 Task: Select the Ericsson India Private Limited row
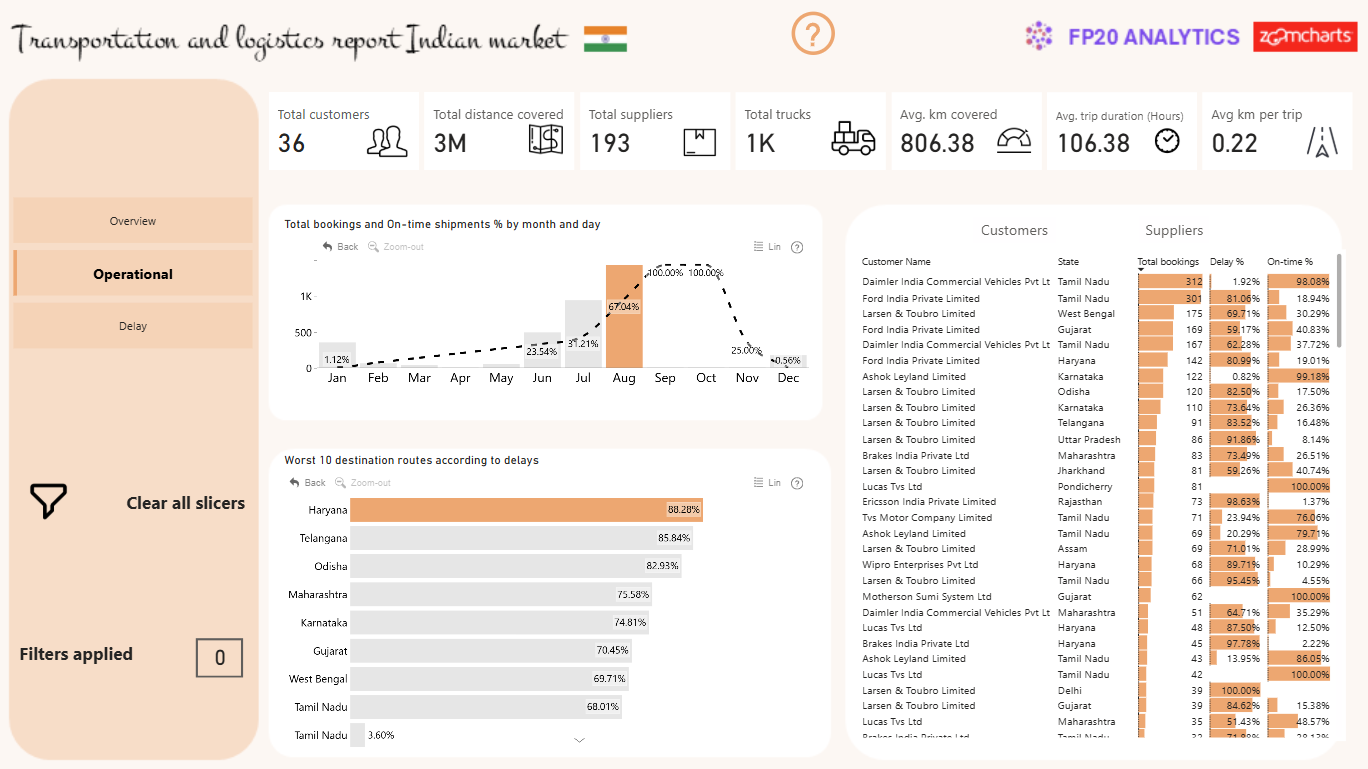click(x=1096, y=502)
